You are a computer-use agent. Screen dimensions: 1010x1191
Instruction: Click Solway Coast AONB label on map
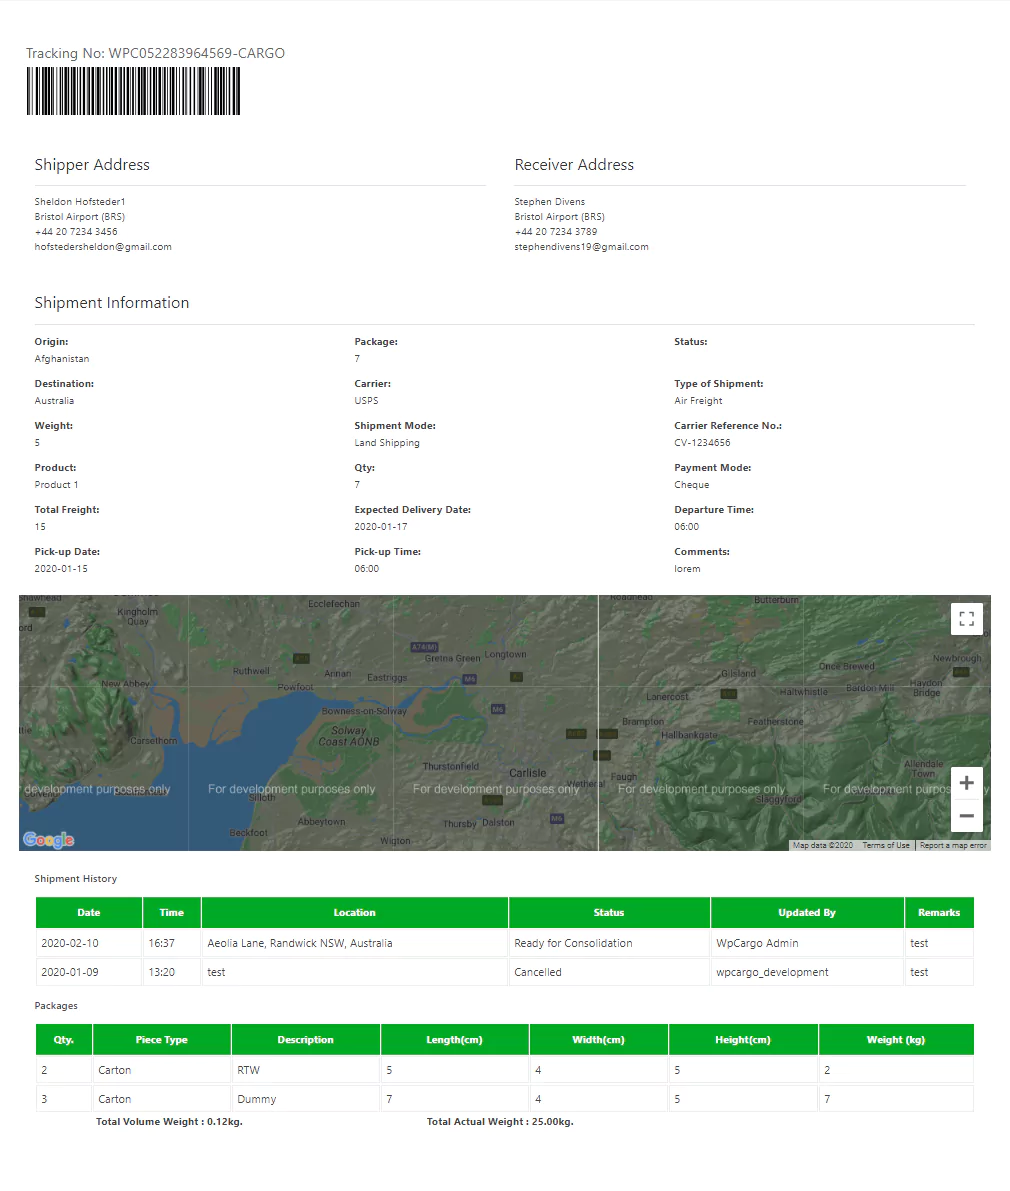point(349,736)
